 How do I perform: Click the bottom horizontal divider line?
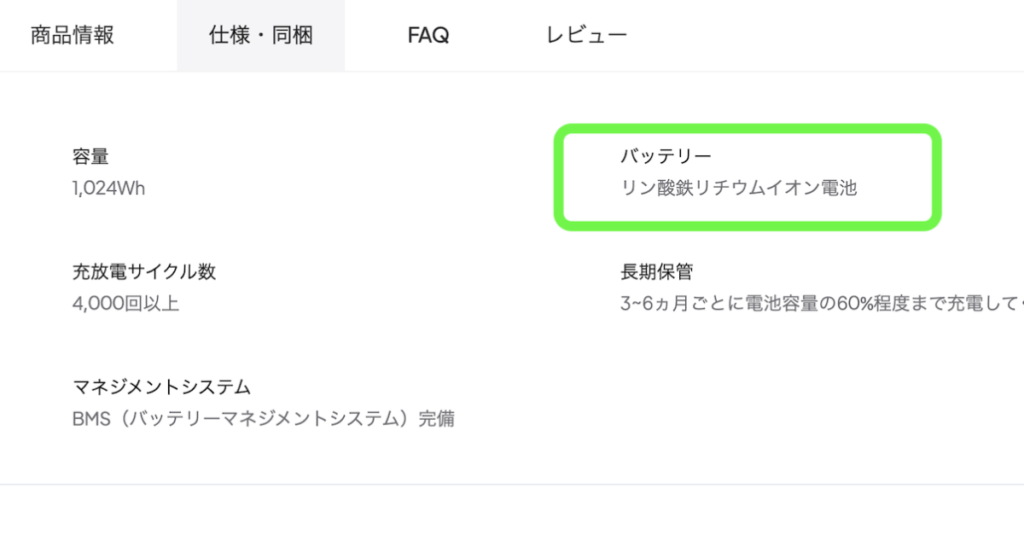[x=512, y=485]
